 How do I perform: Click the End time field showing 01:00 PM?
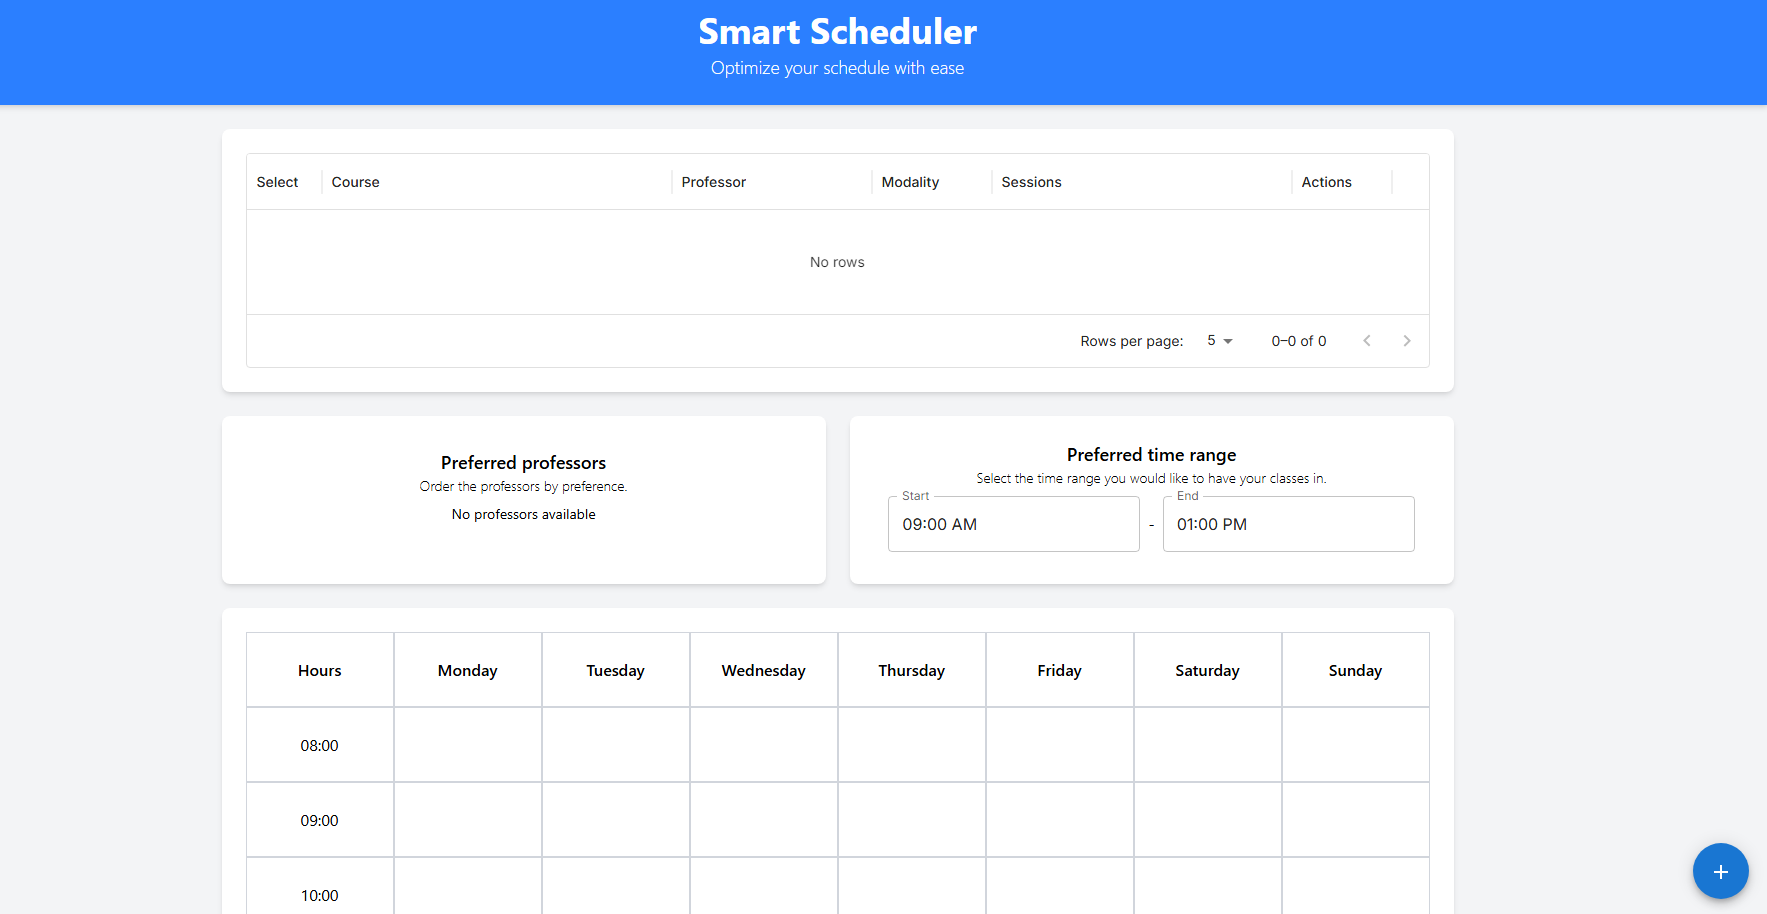pos(1288,523)
